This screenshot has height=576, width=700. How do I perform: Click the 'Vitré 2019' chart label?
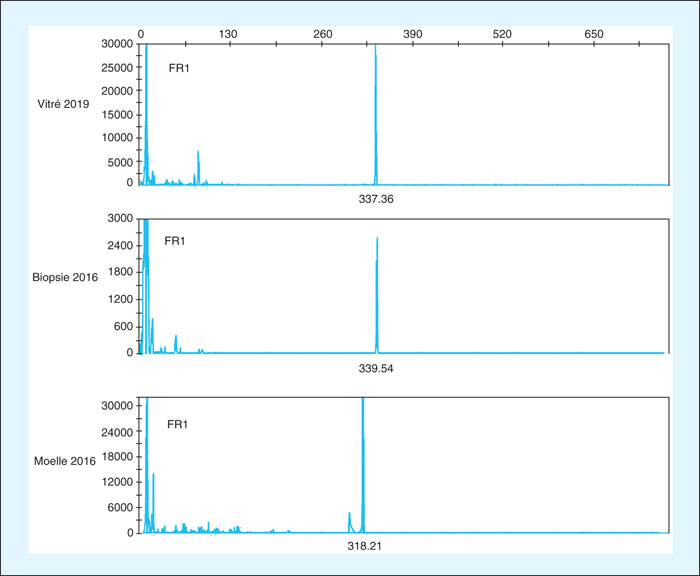(63, 104)
